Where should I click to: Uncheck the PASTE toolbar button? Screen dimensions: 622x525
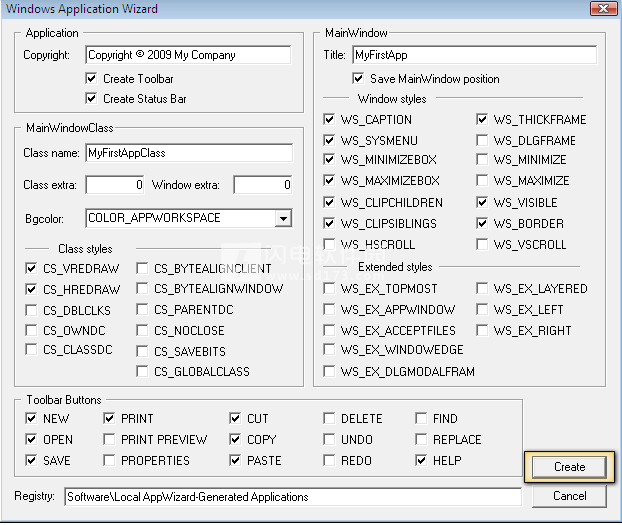[x=235, y=460]
